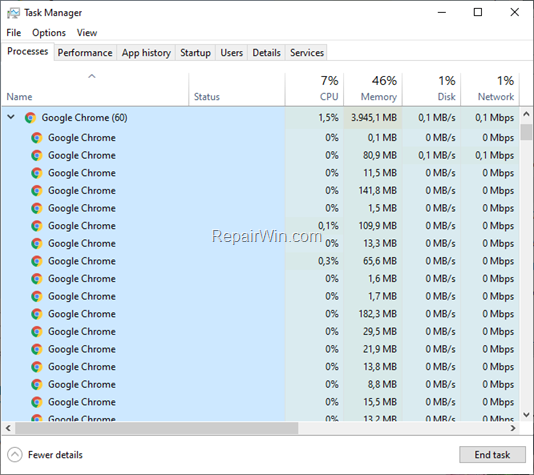The image size is (534, 475).
Task: Click the Chrome icon in the 21,9 MB row
Action: 37,349
